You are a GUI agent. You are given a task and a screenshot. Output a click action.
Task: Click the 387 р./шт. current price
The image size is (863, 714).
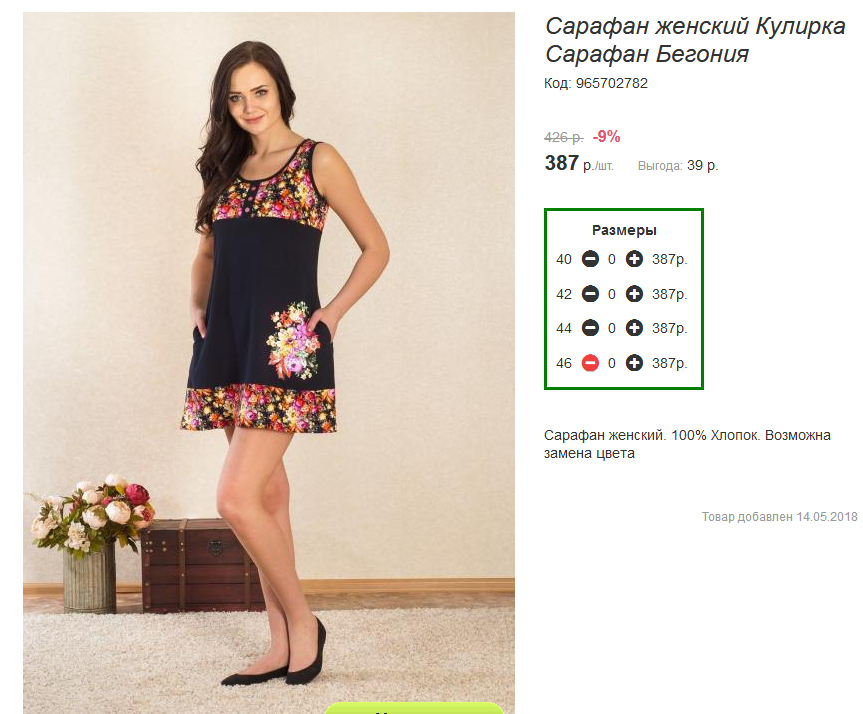578,163
